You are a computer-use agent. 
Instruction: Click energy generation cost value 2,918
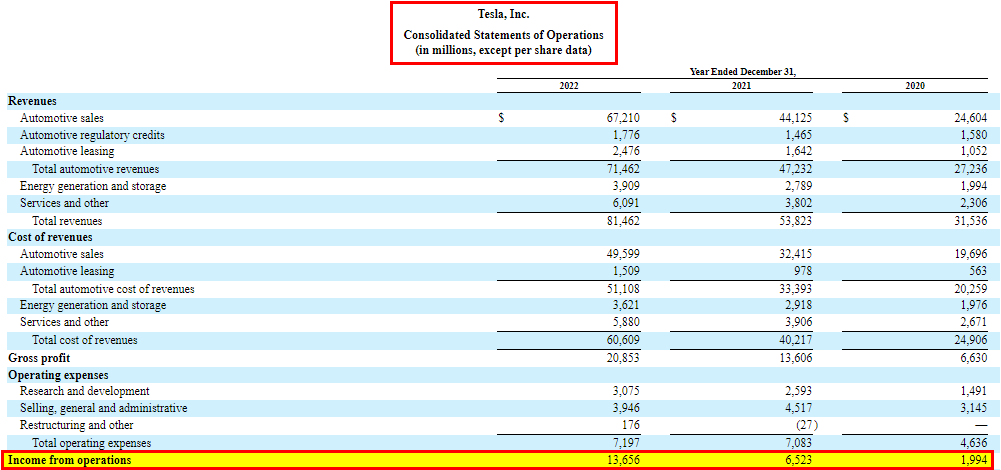(x=799, y=305)
